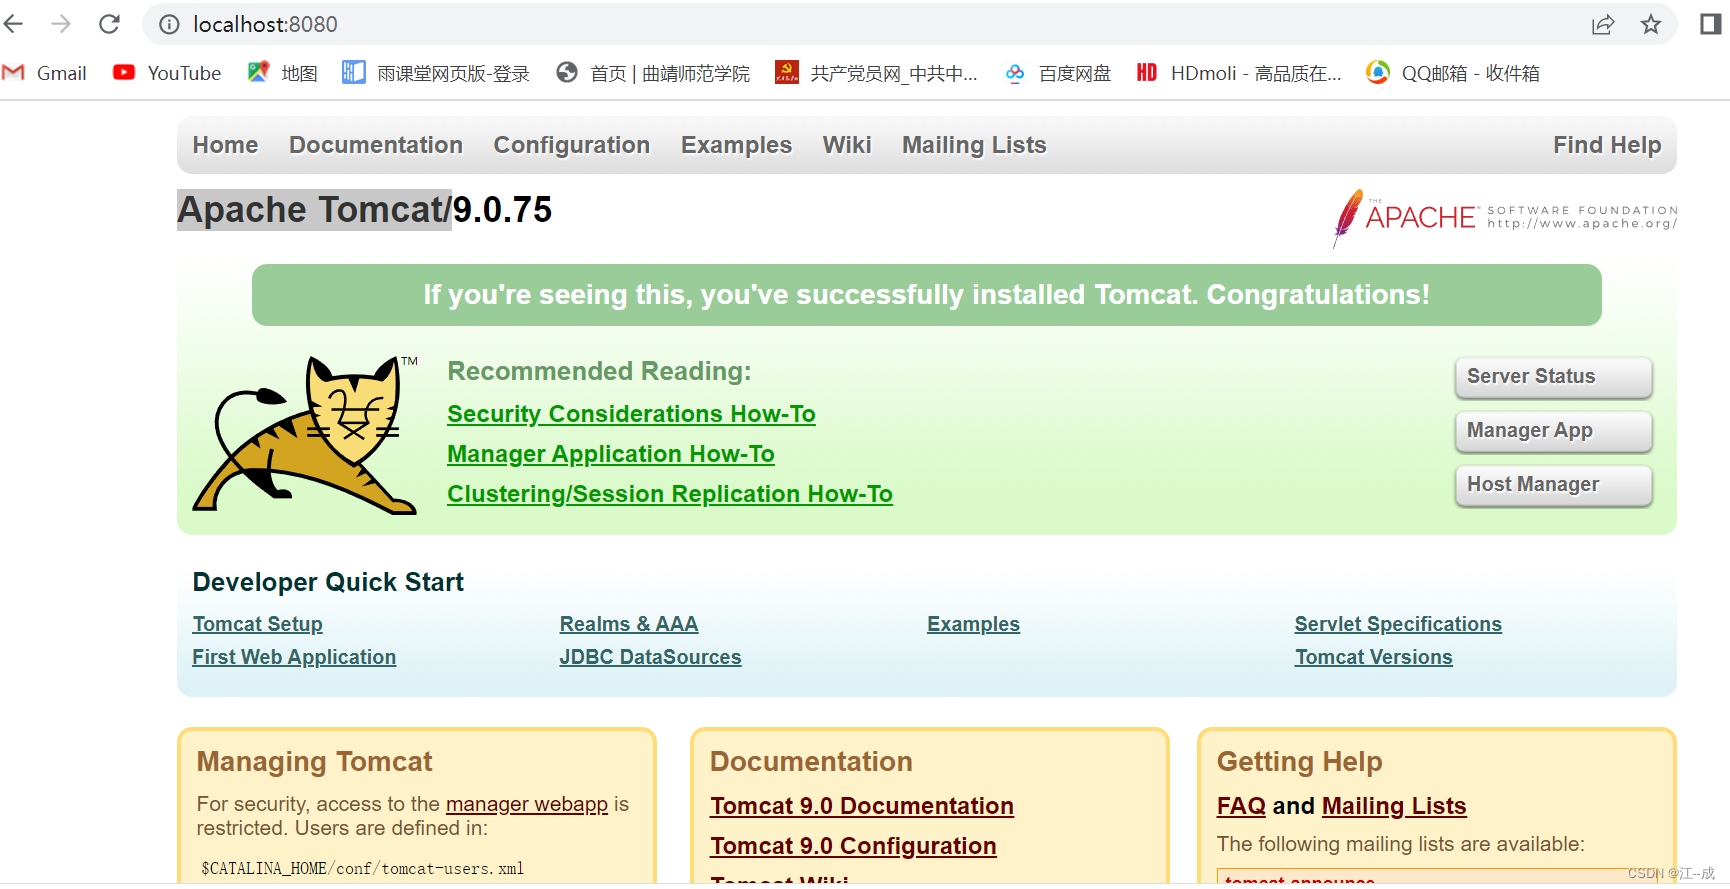Open the browser side panel icon

[1711, 24]
